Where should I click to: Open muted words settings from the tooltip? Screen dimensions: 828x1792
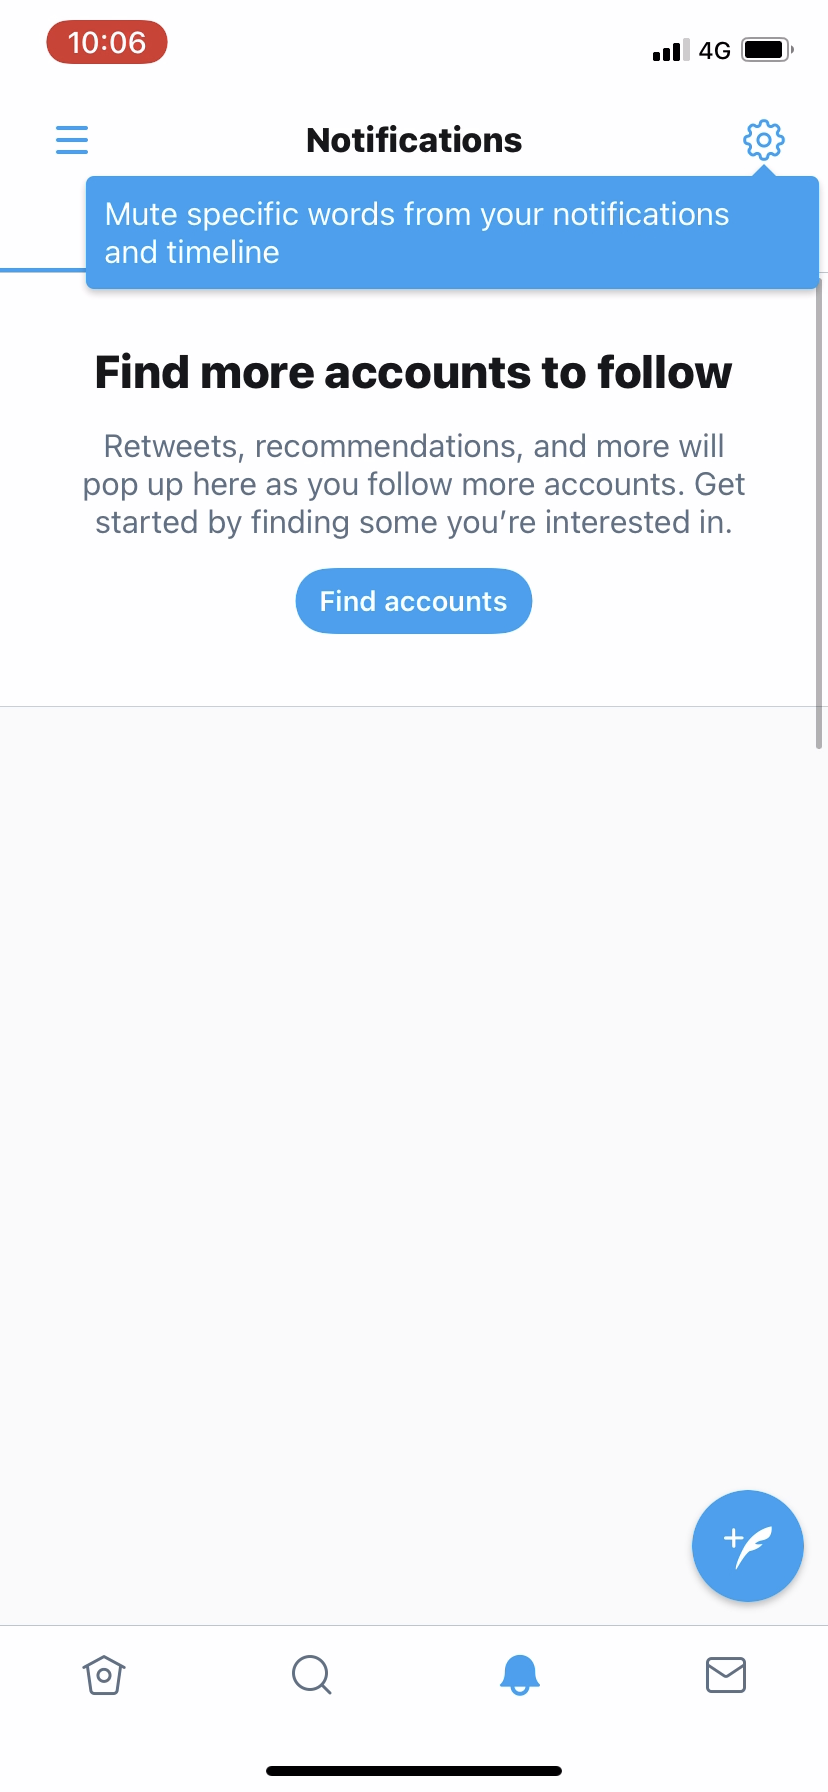coord(452,232)
